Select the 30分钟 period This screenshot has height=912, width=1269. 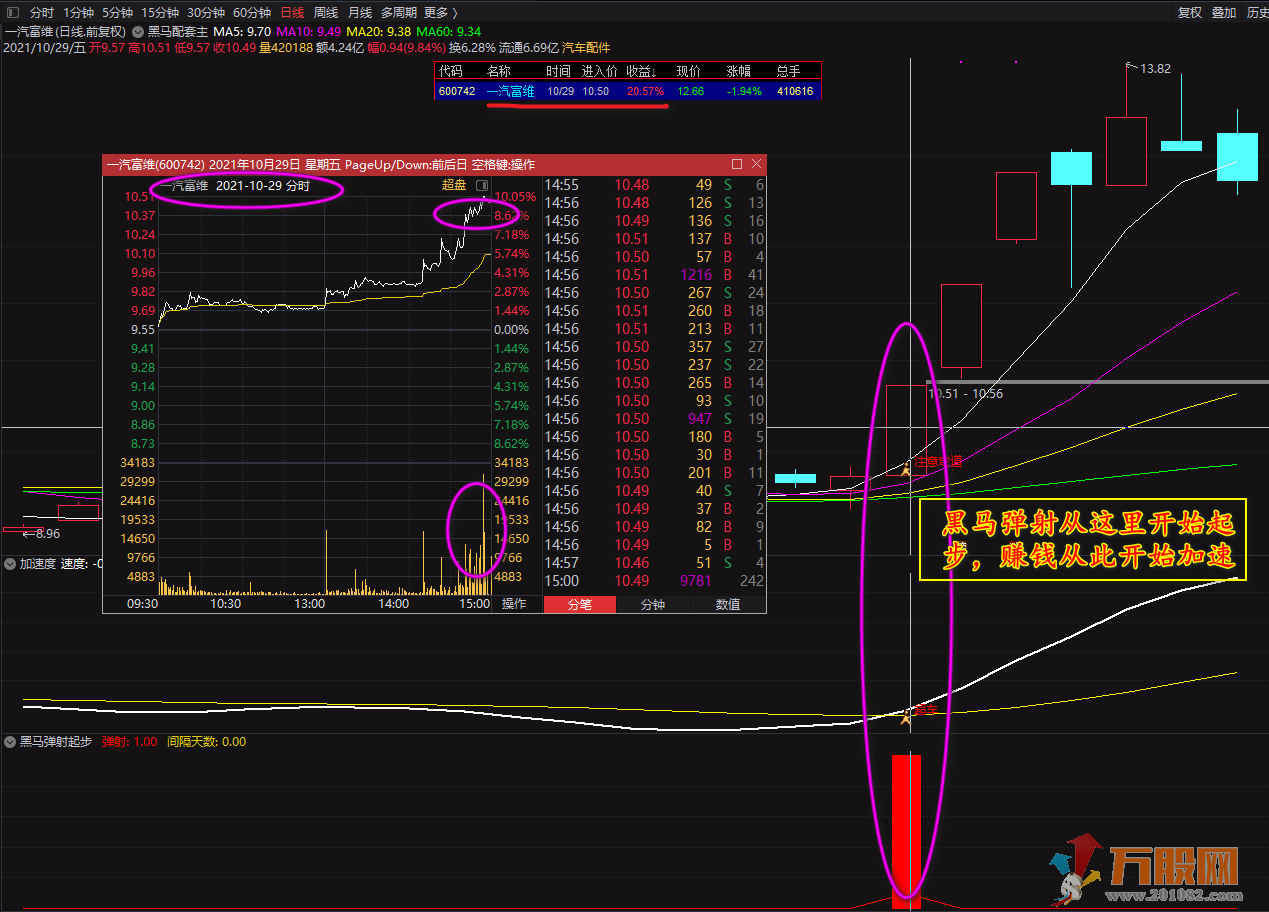206,13
